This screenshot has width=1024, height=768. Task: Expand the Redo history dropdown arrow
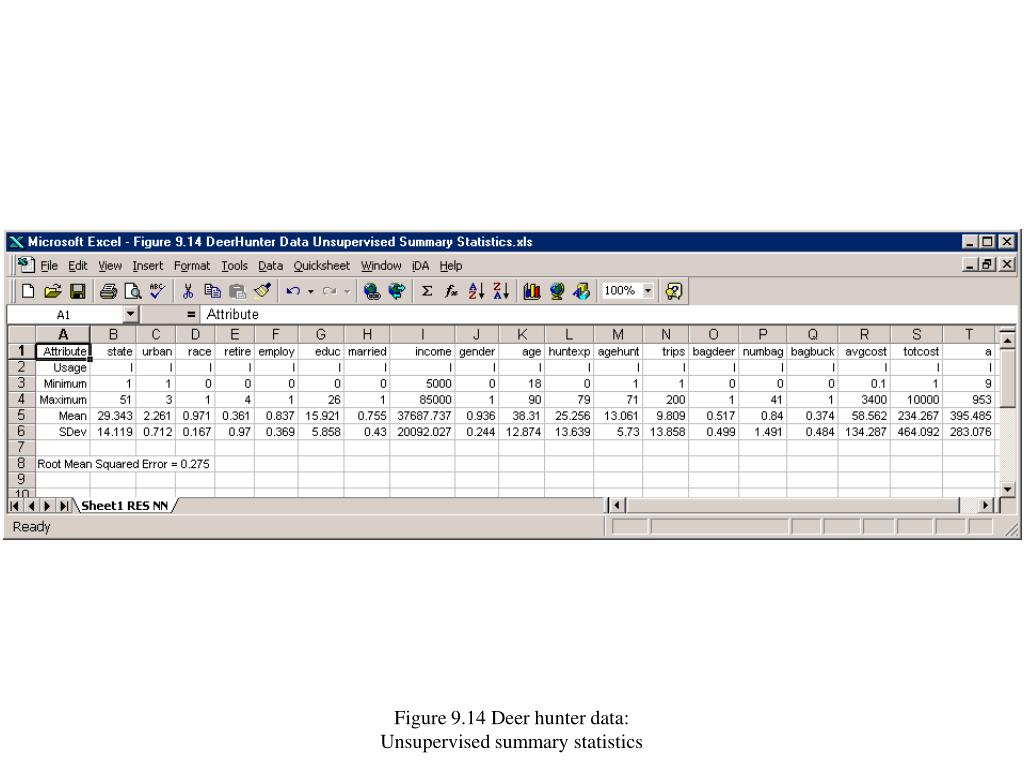pos(347,291)
